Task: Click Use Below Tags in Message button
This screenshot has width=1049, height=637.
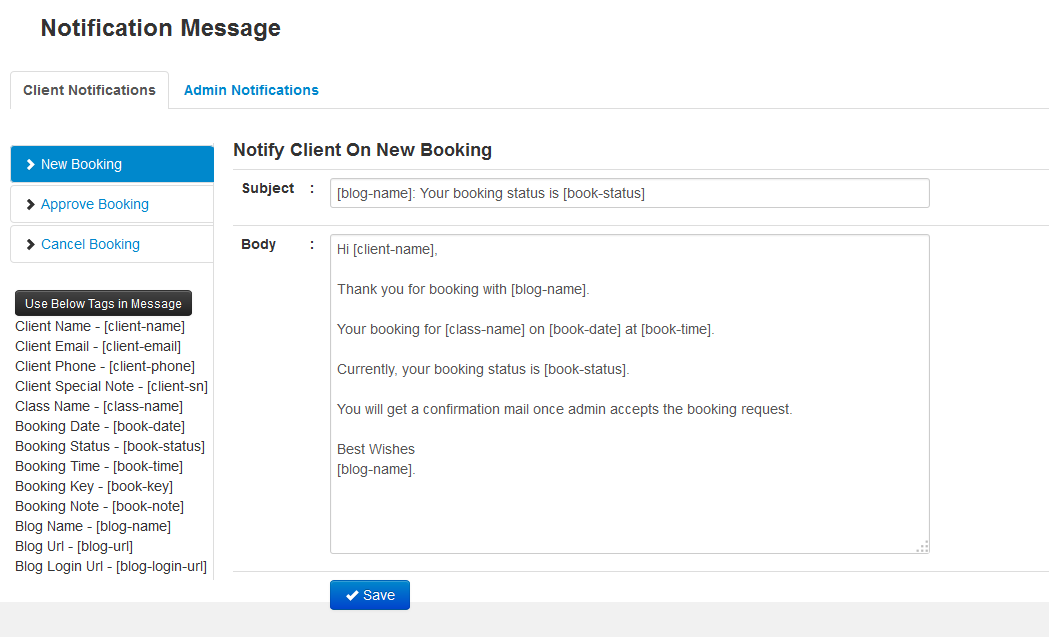Action: tap(104, 303)
